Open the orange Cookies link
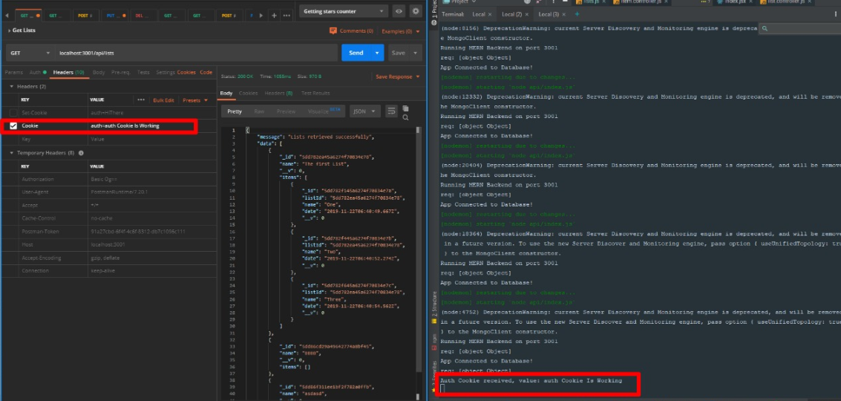The image size is (841, 401). pyautogui.click(x=187, y=72)
